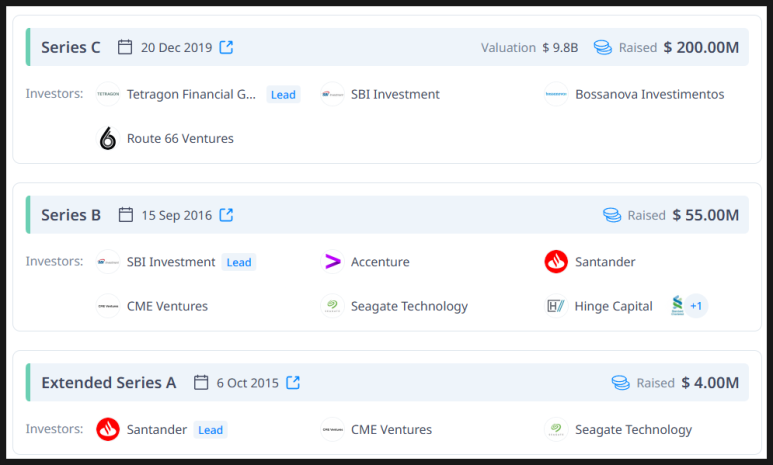
Task: Open the Series C external link icon
Action: tap(226, 47)
